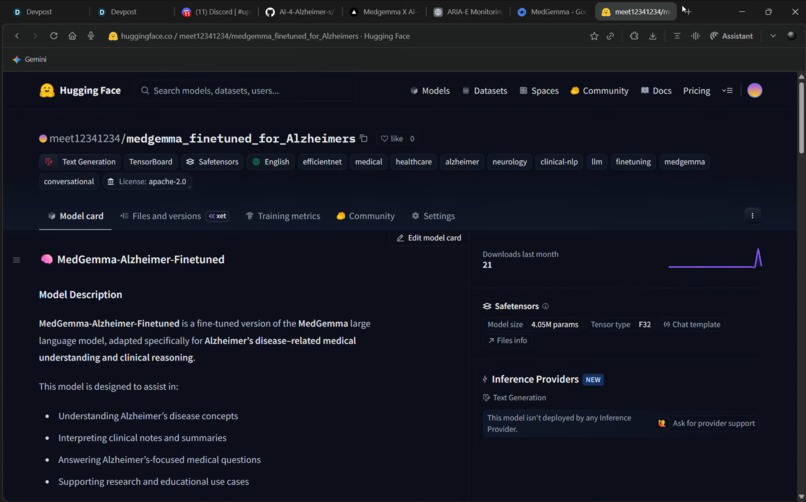The height and width of the screenshot is (502, 806).
Task: Select the Safetensors tag
Action: click(x=212, y=161)
